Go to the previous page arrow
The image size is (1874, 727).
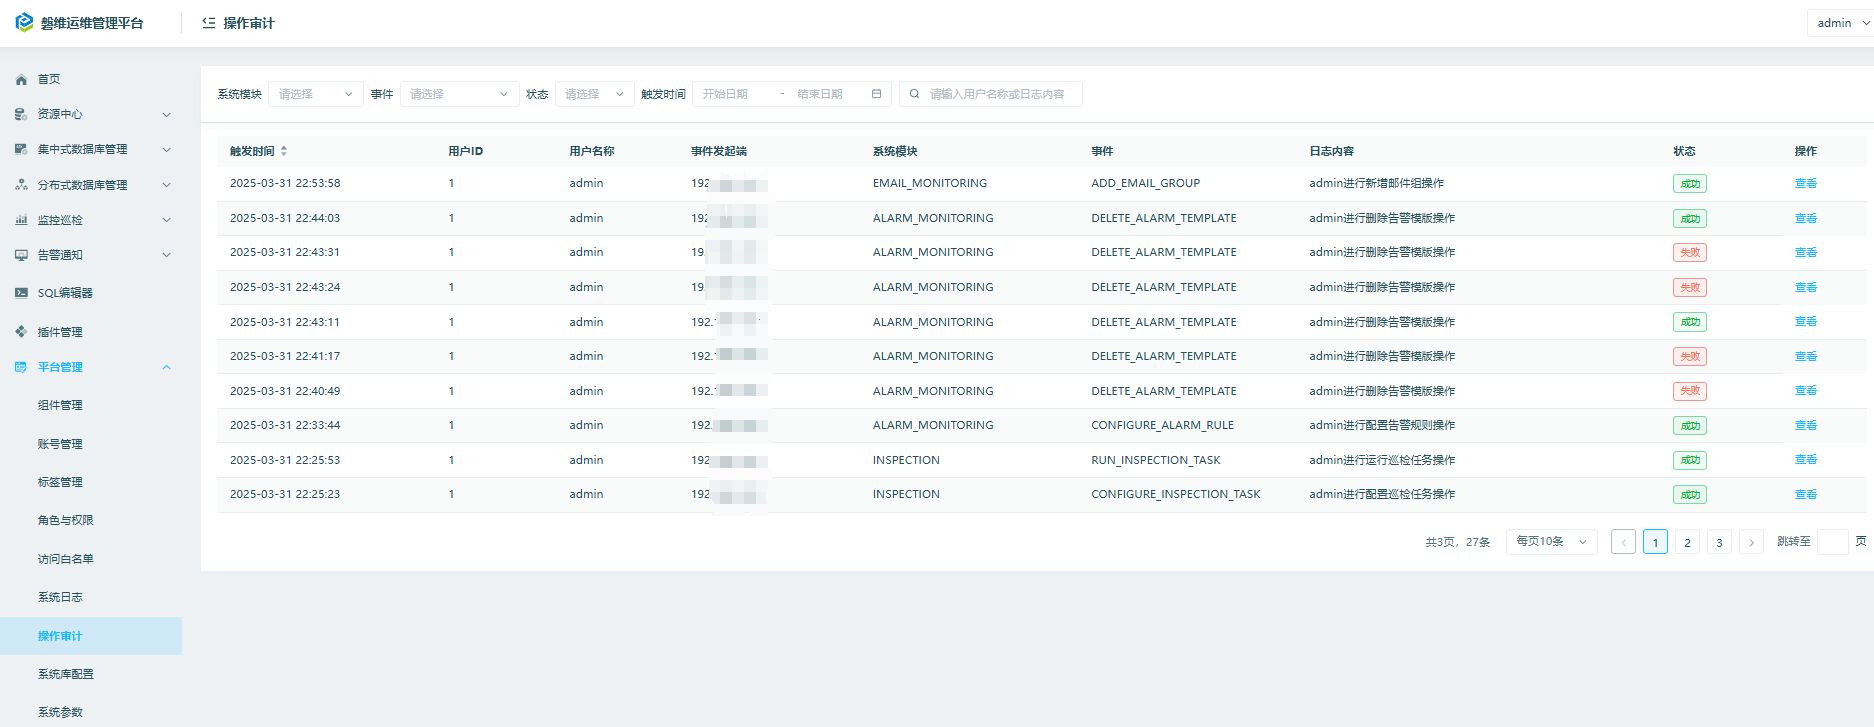[1623, 542]
